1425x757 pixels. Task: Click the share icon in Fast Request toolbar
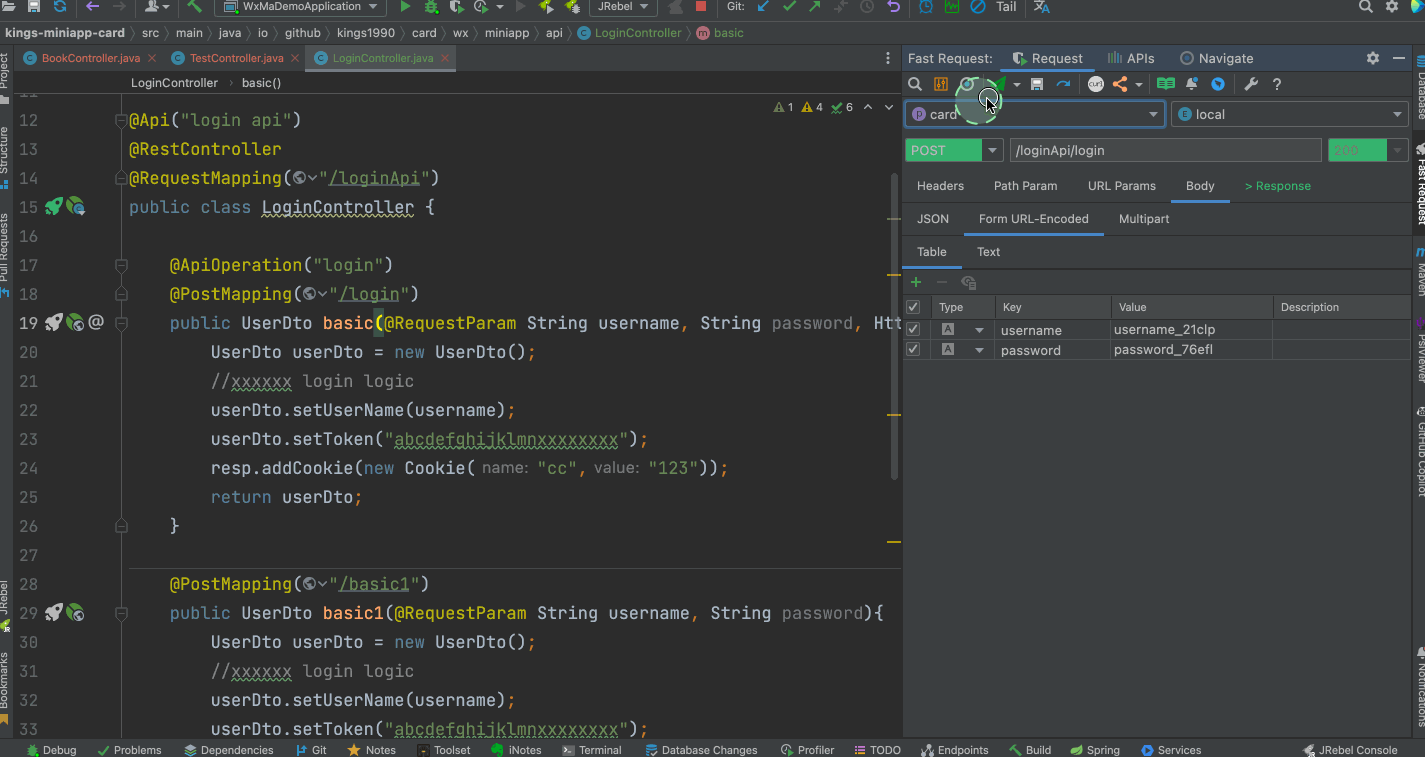point(1120,85)
